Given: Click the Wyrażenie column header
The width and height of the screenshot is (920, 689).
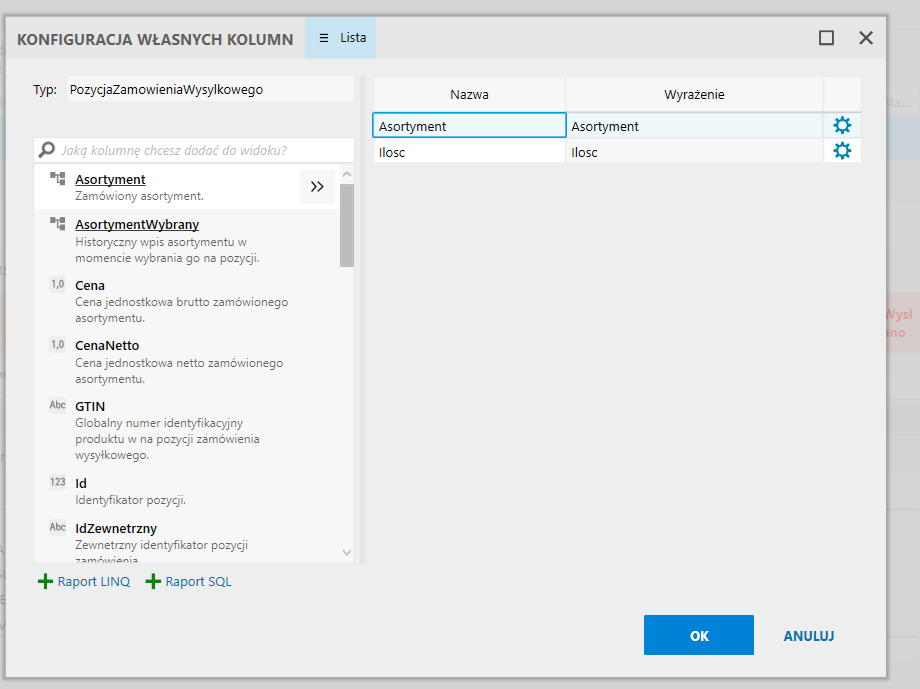Looking at the screenshot, I should (694, 94).
